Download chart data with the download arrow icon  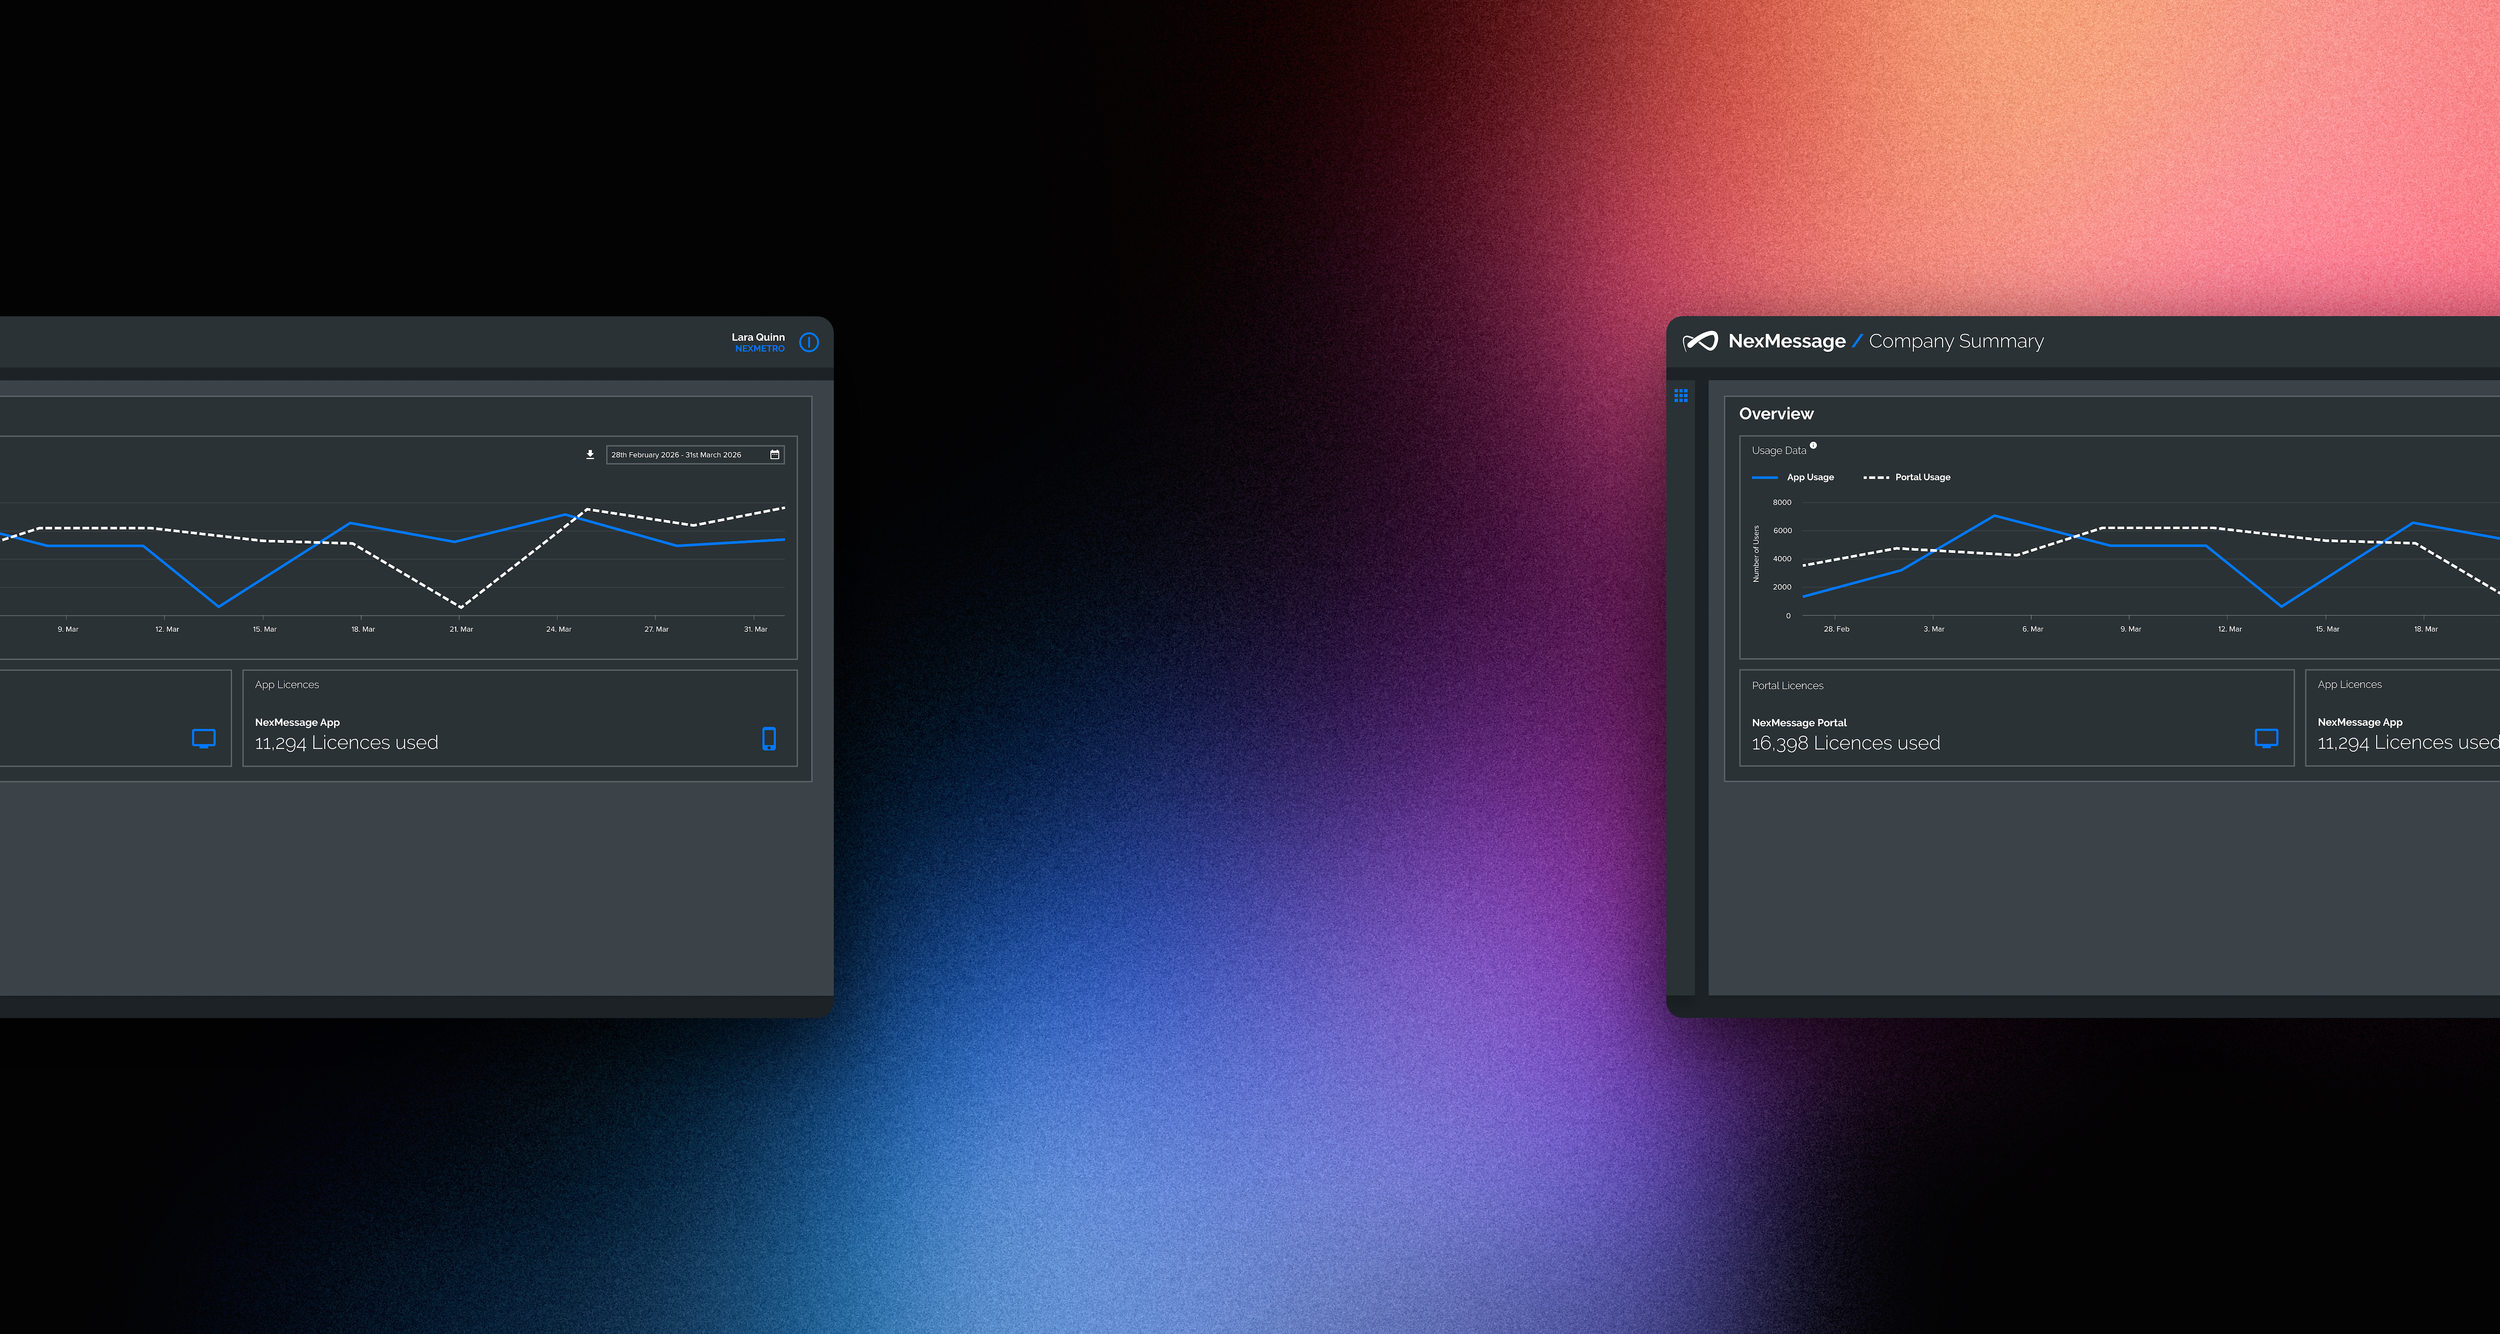[590, 455]
